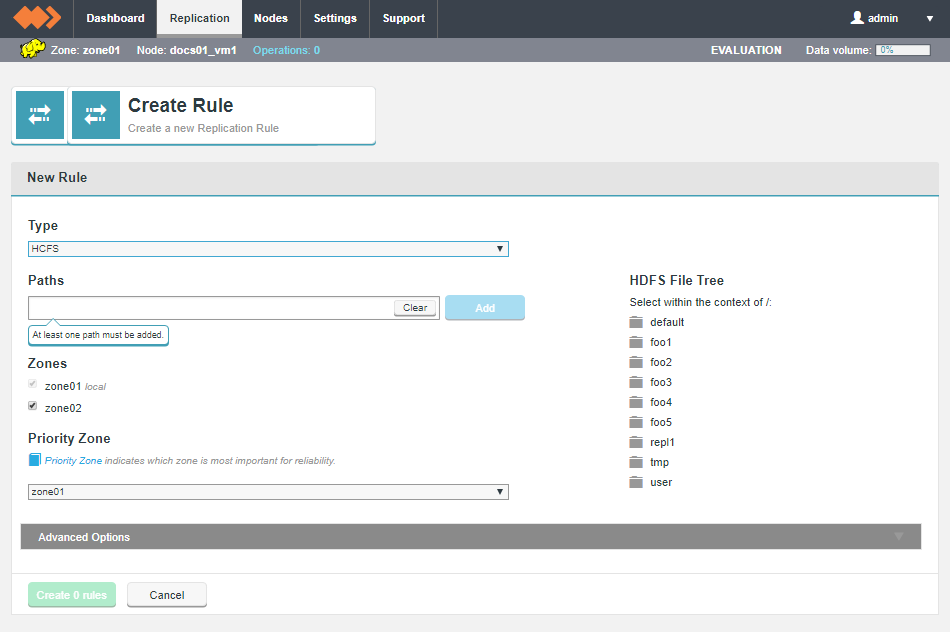The height and width of the screenshot is (632, 950).
Task: Click the 'At least one path must be added.' tooltip
Action: tap(98, 334)
